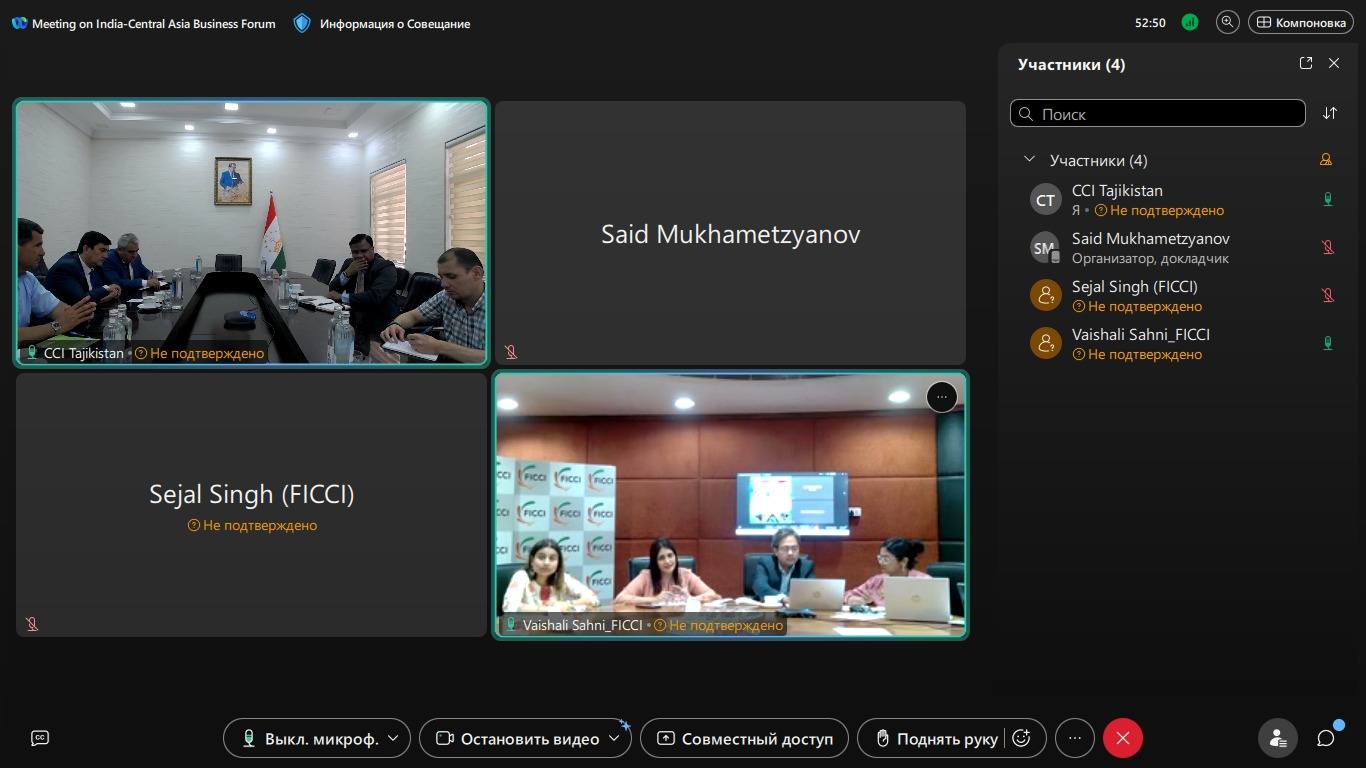Open reactions emoji picker
Screen dimensions: 1366x768
(x=1021, y=738)
